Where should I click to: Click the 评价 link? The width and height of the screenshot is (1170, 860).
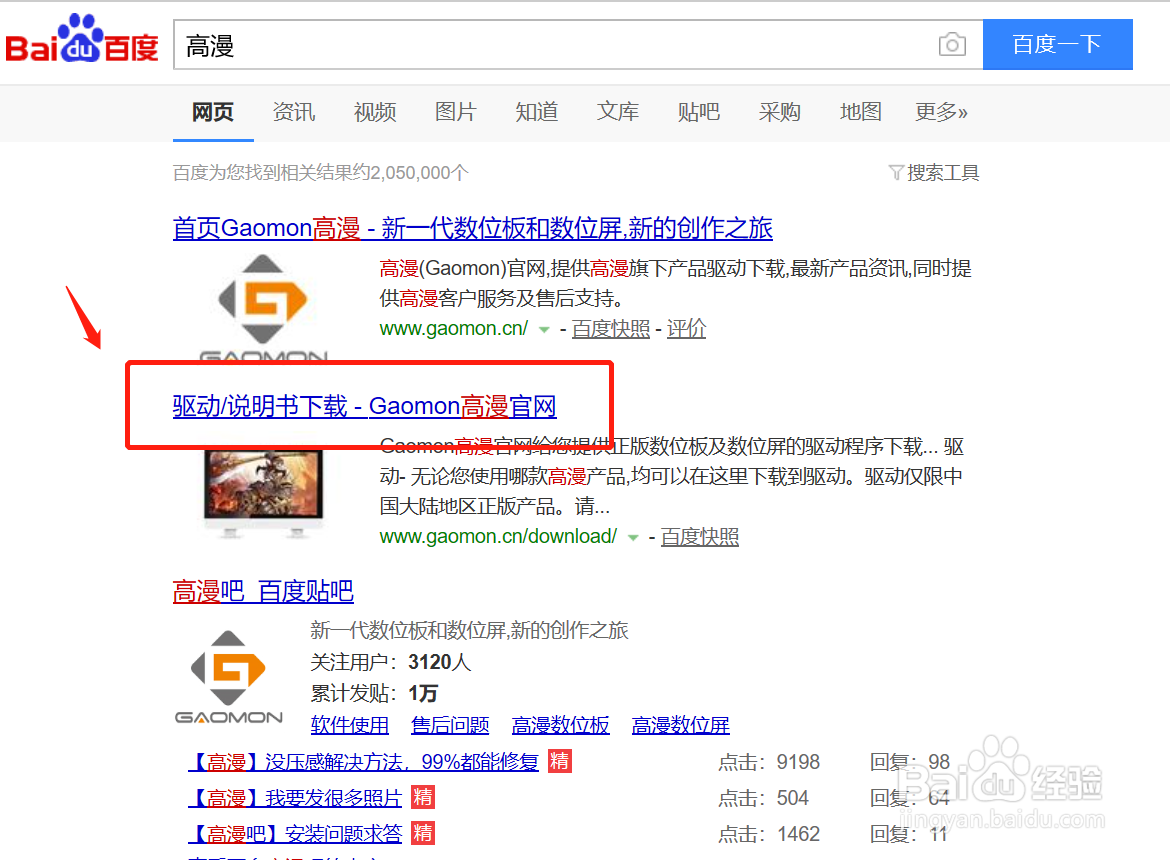pos(686,329)
